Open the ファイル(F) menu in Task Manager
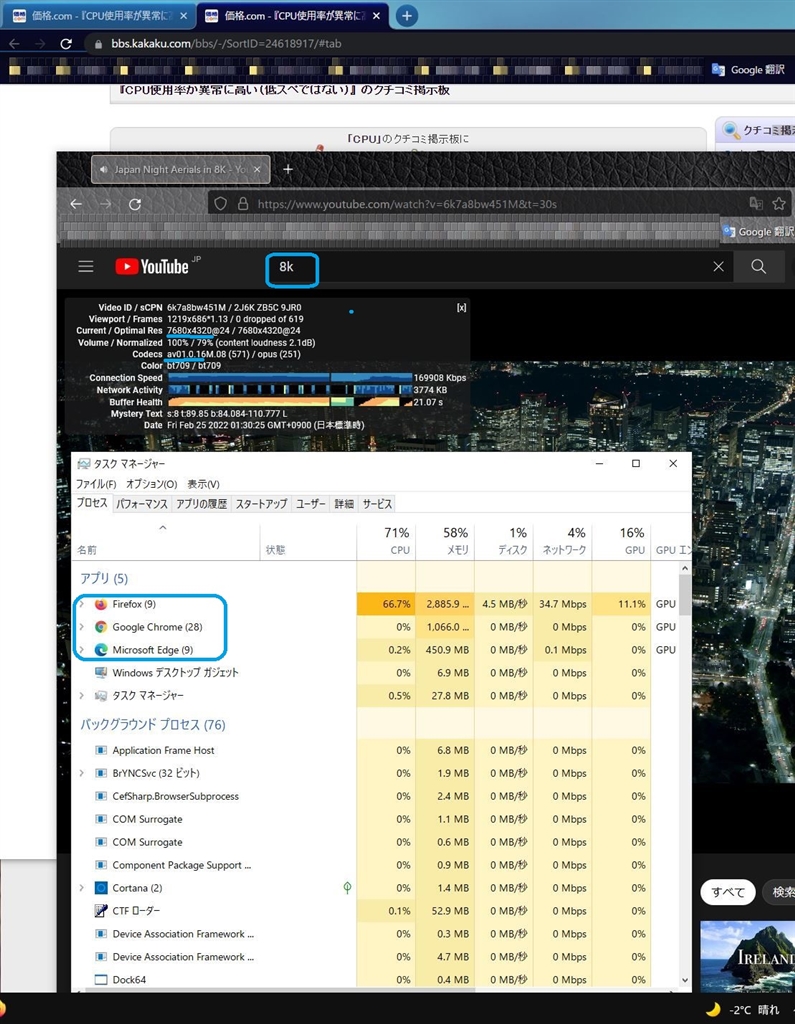The height and width of the screenshot is (1024, 795). (97, 484)
